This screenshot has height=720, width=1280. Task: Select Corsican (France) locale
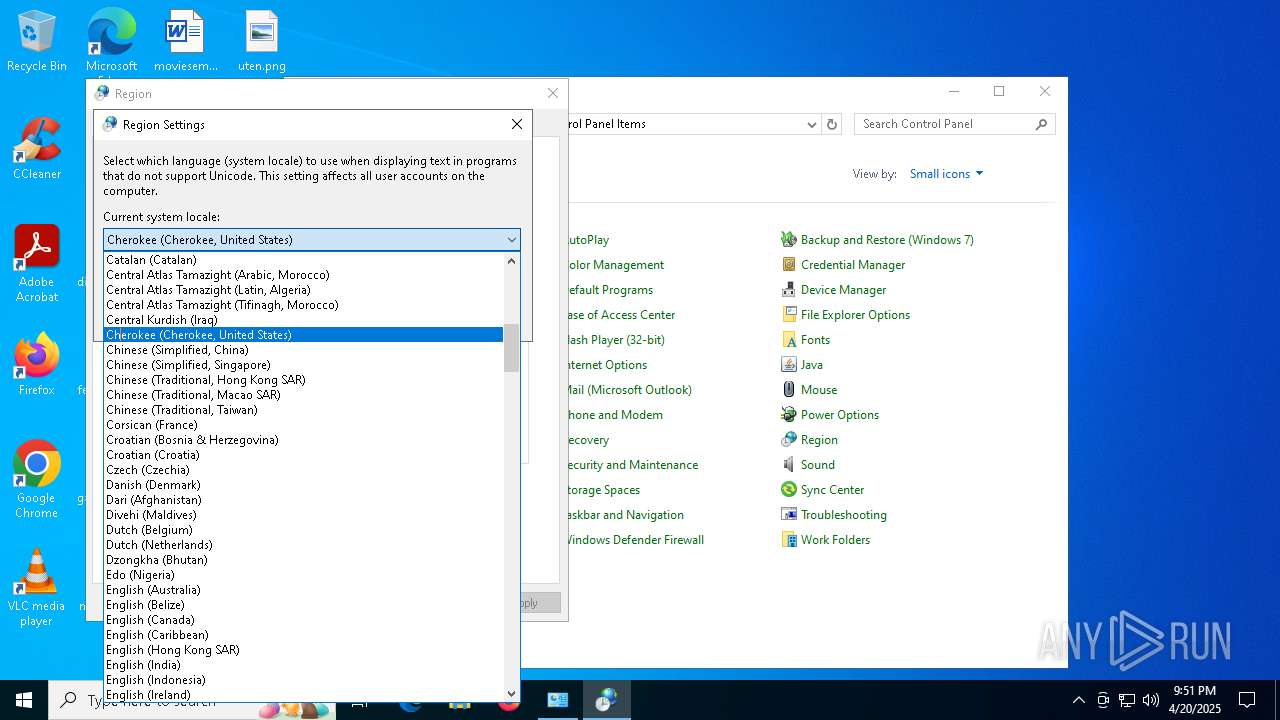[x=304, y=425]
